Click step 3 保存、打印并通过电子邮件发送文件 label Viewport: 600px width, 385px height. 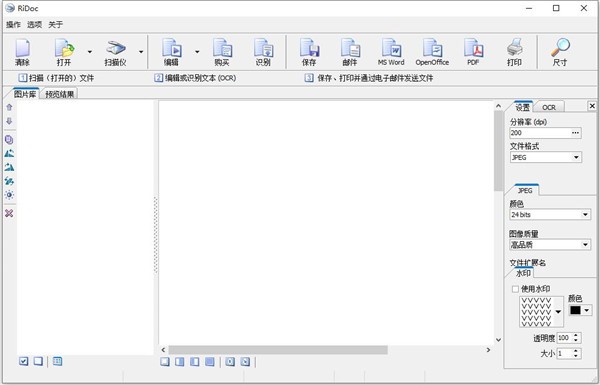[x=369, y=78]
